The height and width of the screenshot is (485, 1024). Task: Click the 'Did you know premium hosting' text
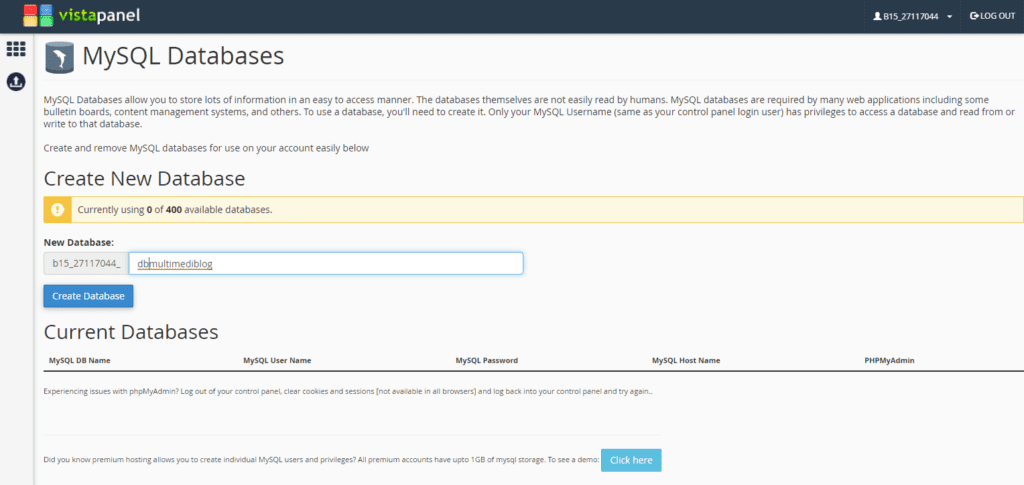click(321, 460)
